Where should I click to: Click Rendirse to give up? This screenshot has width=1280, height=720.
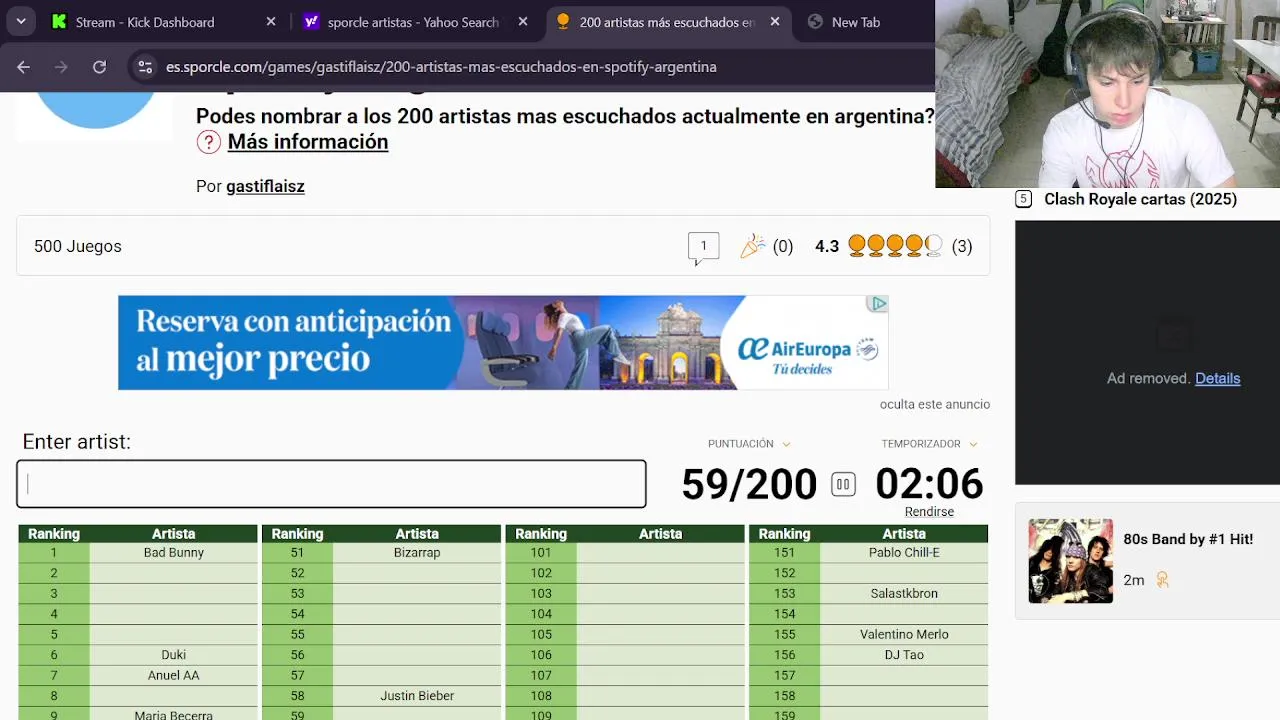pos(929,511)
